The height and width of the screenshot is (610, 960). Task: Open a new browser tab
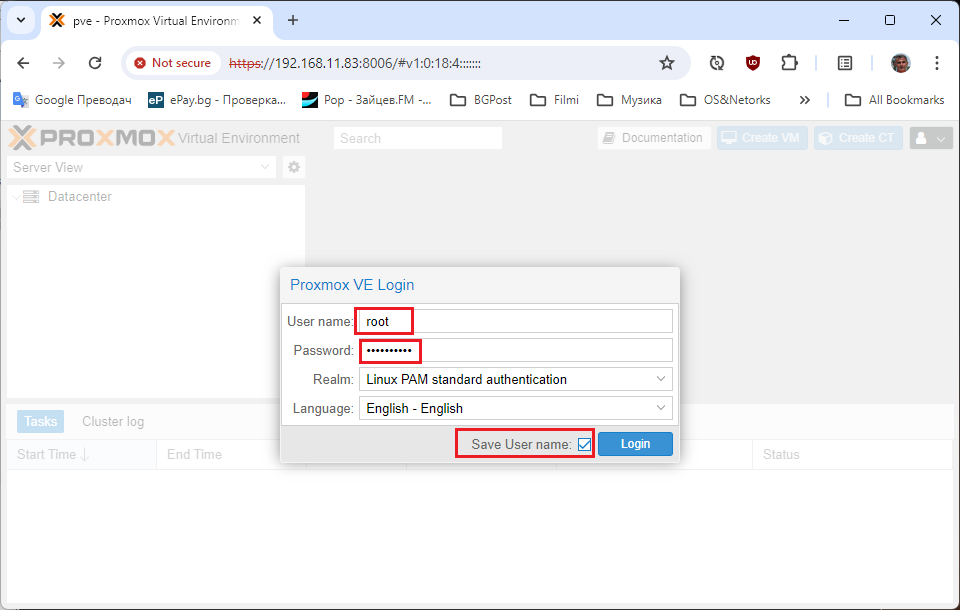(293, 20)
